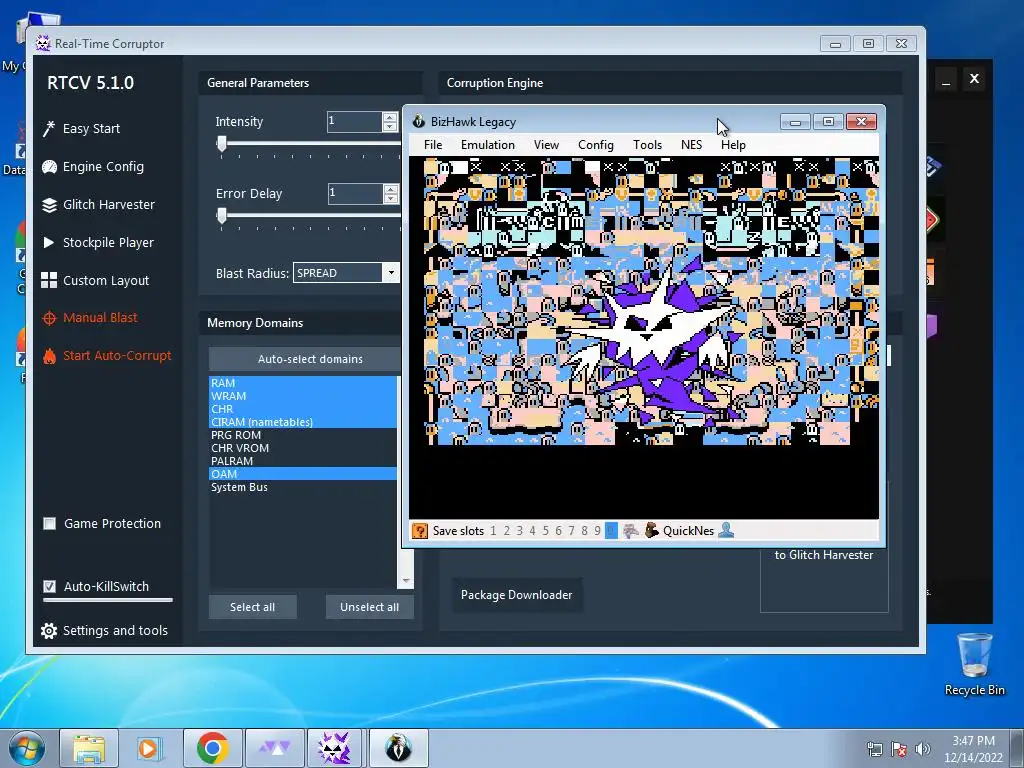
Task: Click inside the Intensity value field
Action: [355, 121]
